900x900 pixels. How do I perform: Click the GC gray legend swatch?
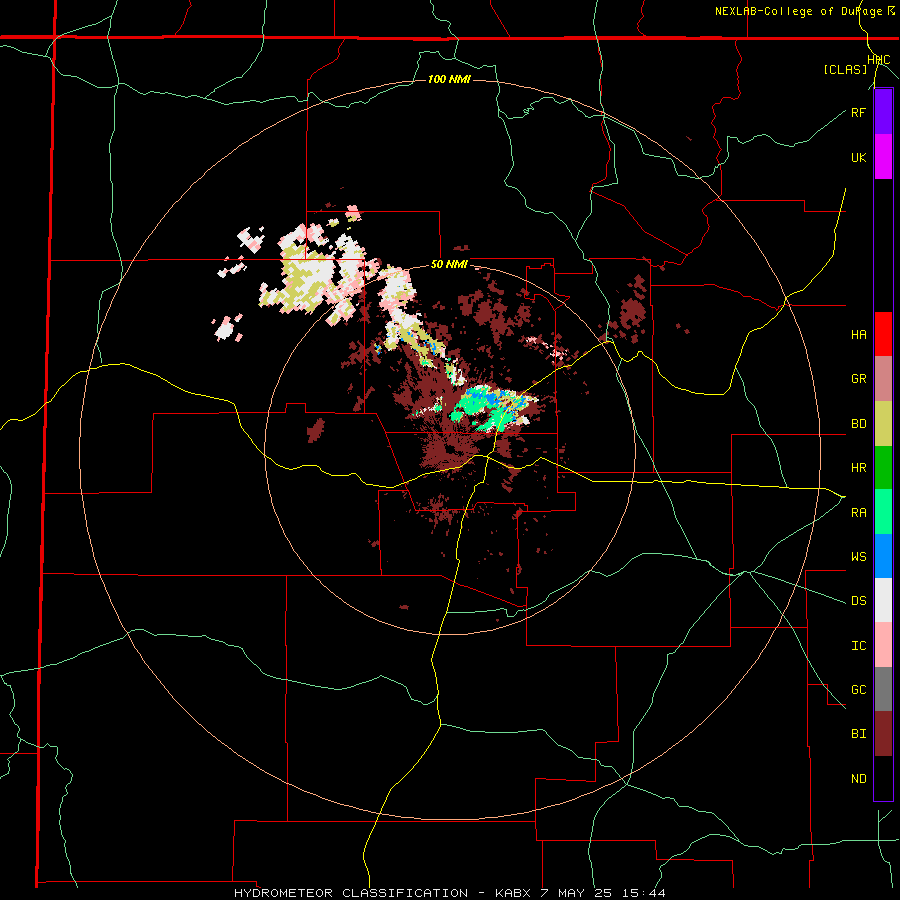pyautogui.click(x=883, y=689)
